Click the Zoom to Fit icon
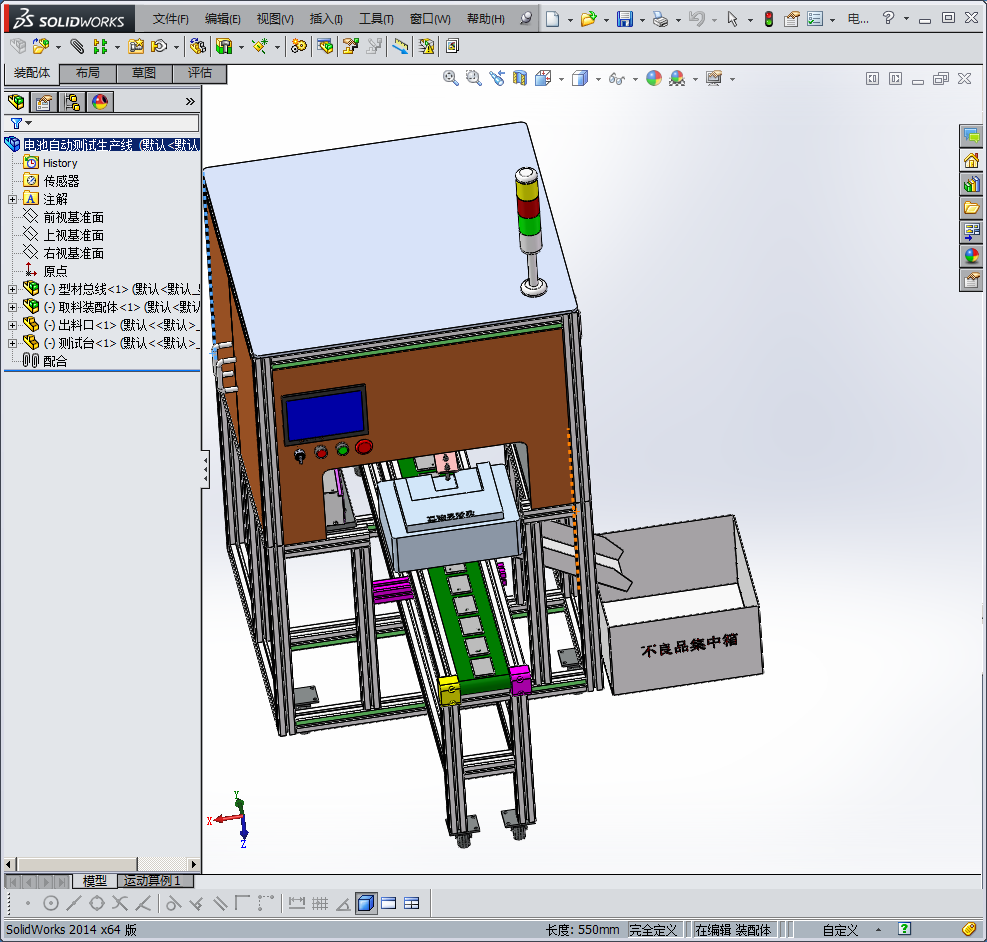Screen dimensions: 987x942 pos(451,78)
